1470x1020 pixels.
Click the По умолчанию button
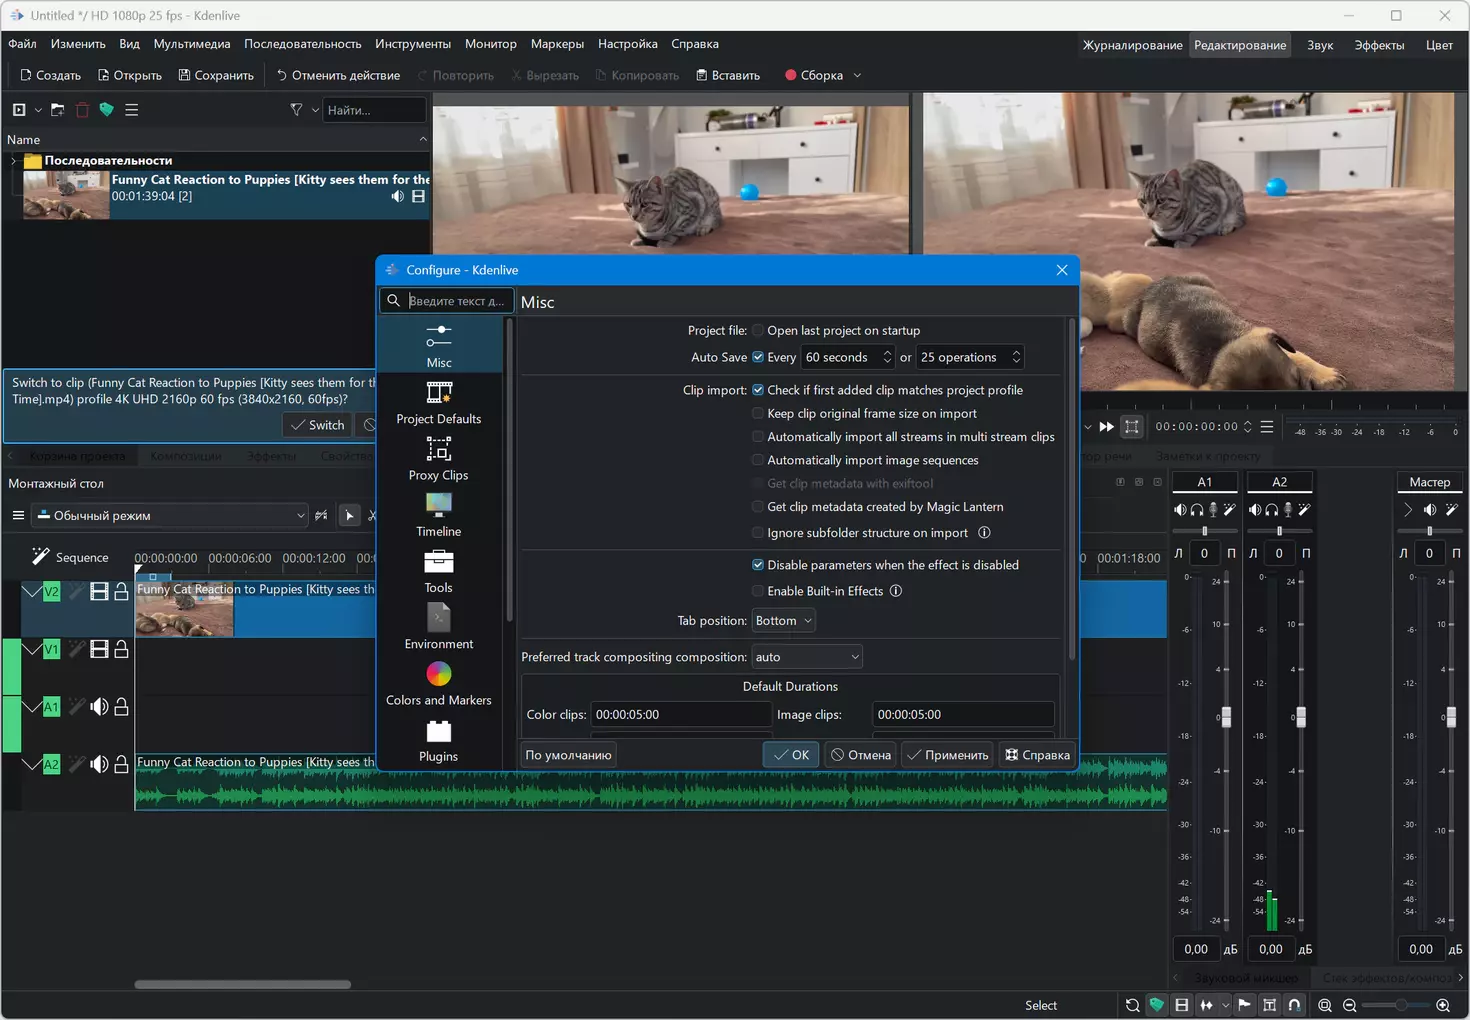pos(568,755)
